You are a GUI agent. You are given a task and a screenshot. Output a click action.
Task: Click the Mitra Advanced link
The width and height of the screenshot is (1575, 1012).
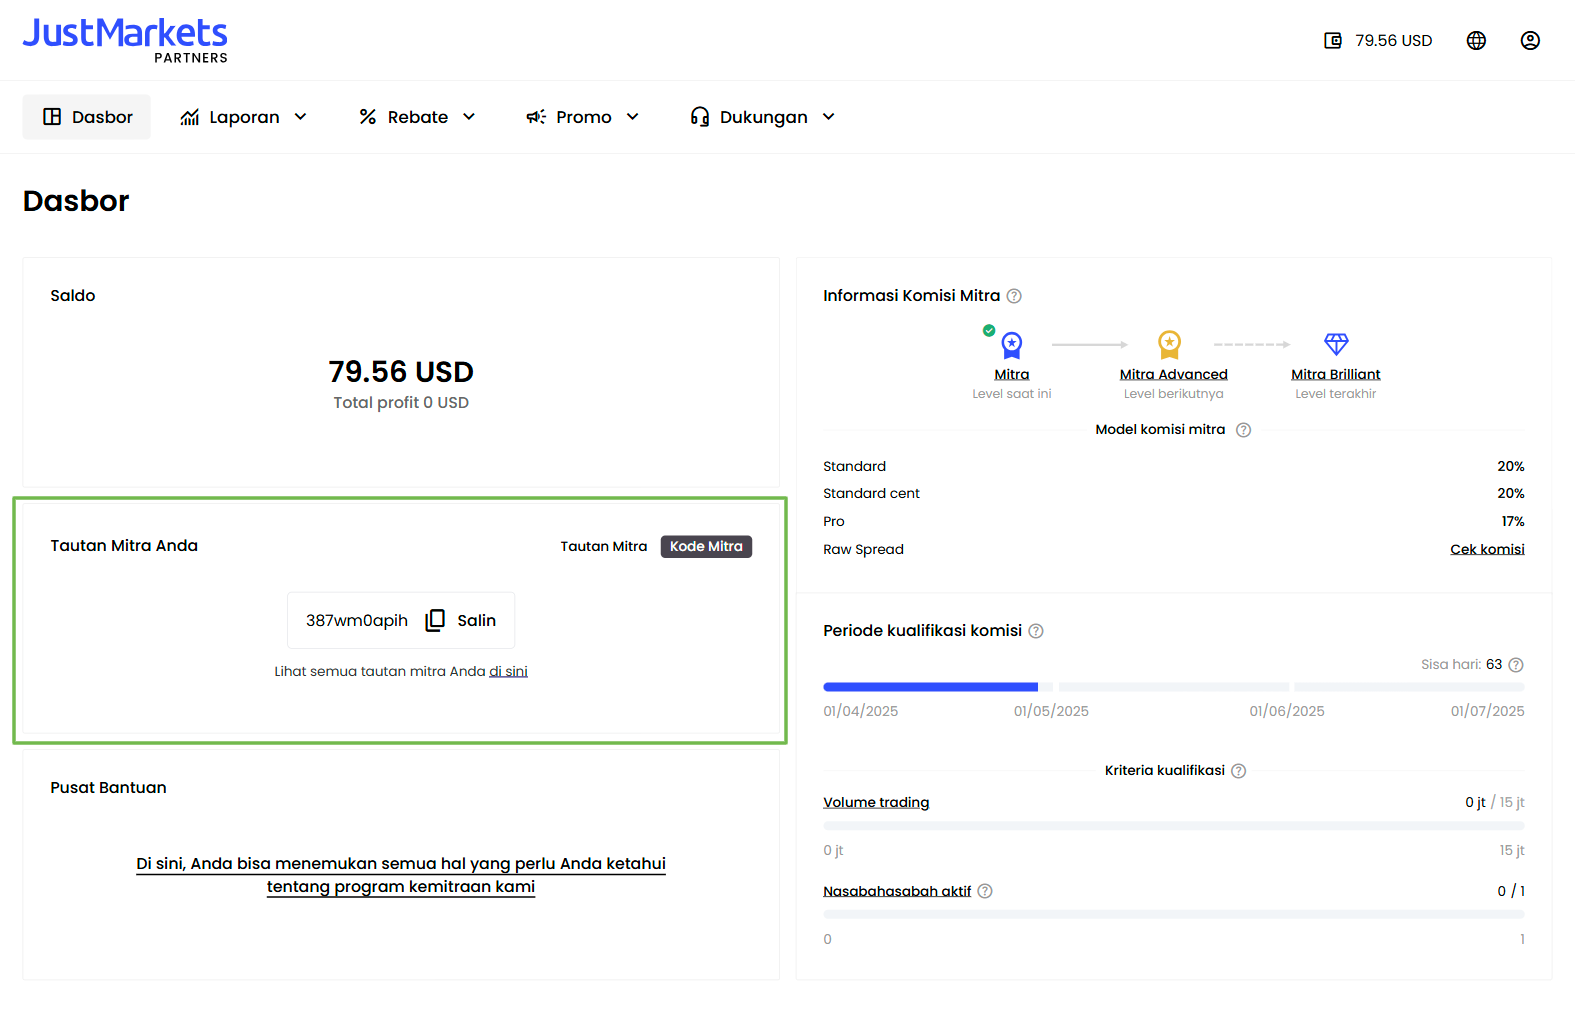[1173, 374]
